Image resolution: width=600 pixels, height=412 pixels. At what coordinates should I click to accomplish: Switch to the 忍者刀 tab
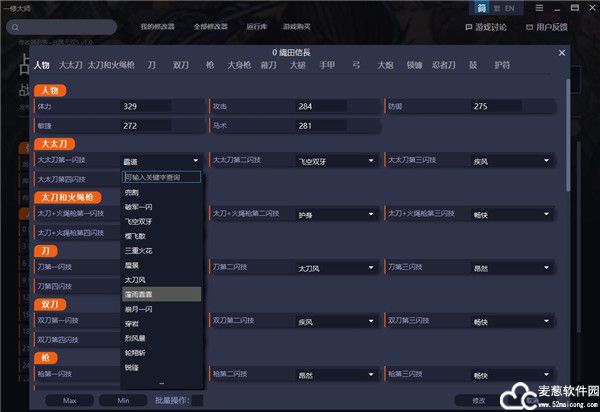pos(443,65)
